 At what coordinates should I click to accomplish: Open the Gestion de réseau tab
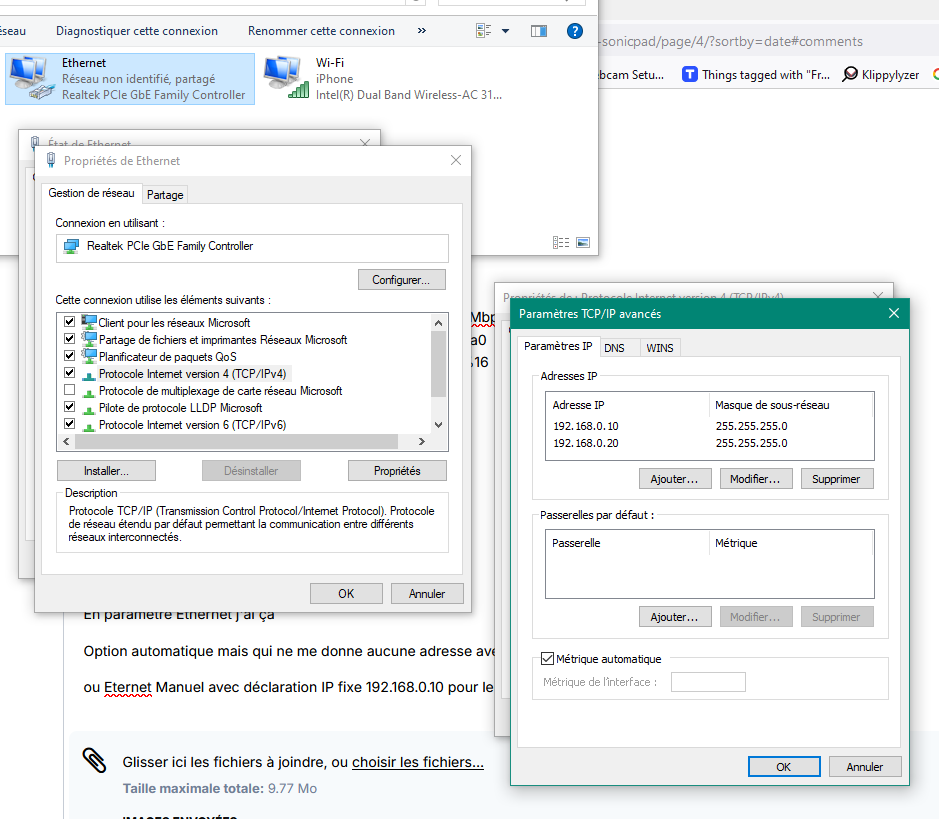92,193
